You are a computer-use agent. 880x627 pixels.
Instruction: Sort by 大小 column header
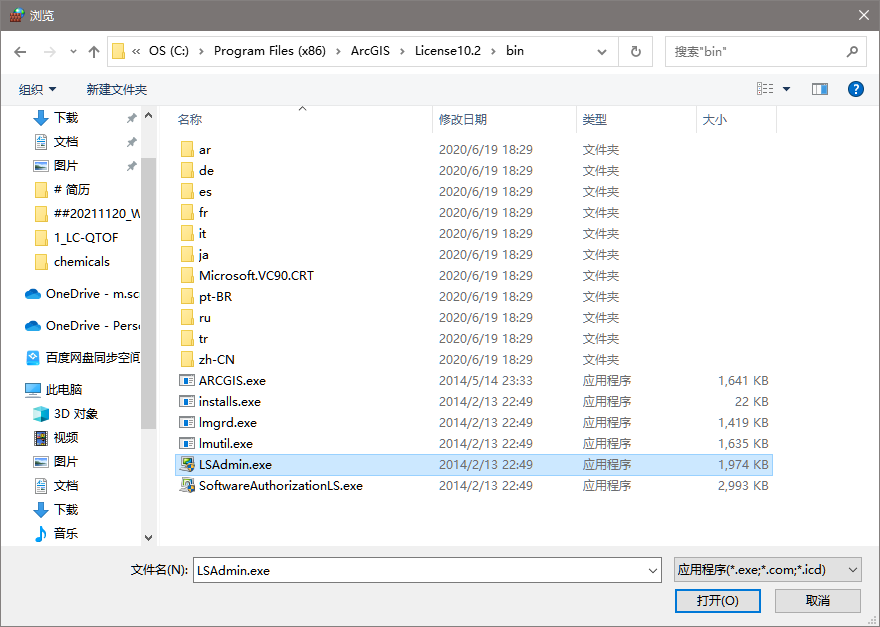[x=714, y=120]
